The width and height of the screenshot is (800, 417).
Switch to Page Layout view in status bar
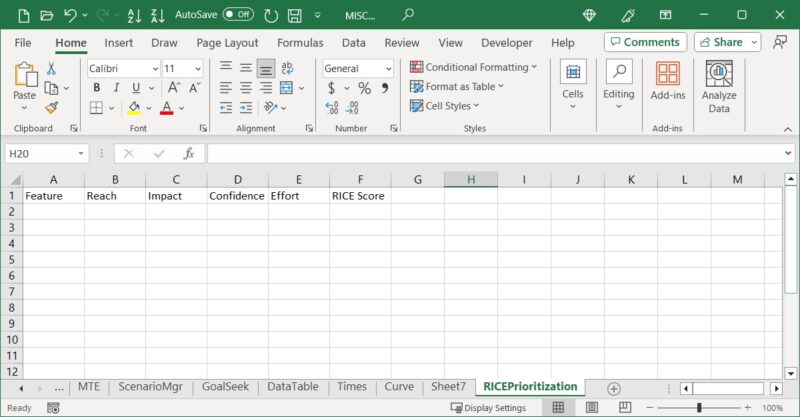click(592, 407)
